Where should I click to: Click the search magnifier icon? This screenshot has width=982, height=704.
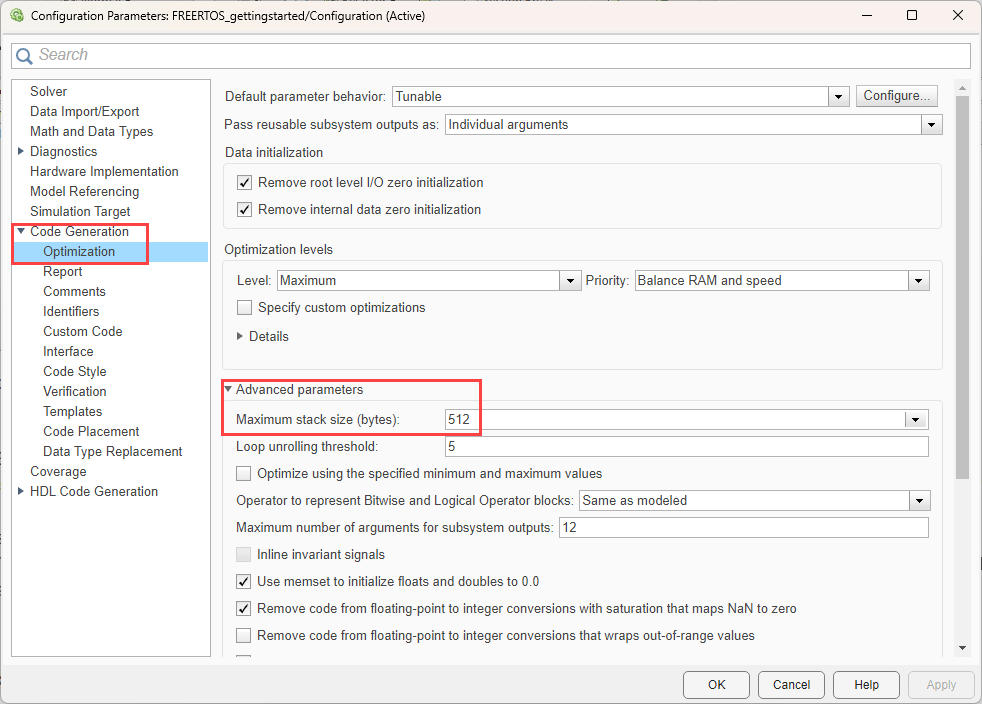pyautogui.click(x=24, y=56)
